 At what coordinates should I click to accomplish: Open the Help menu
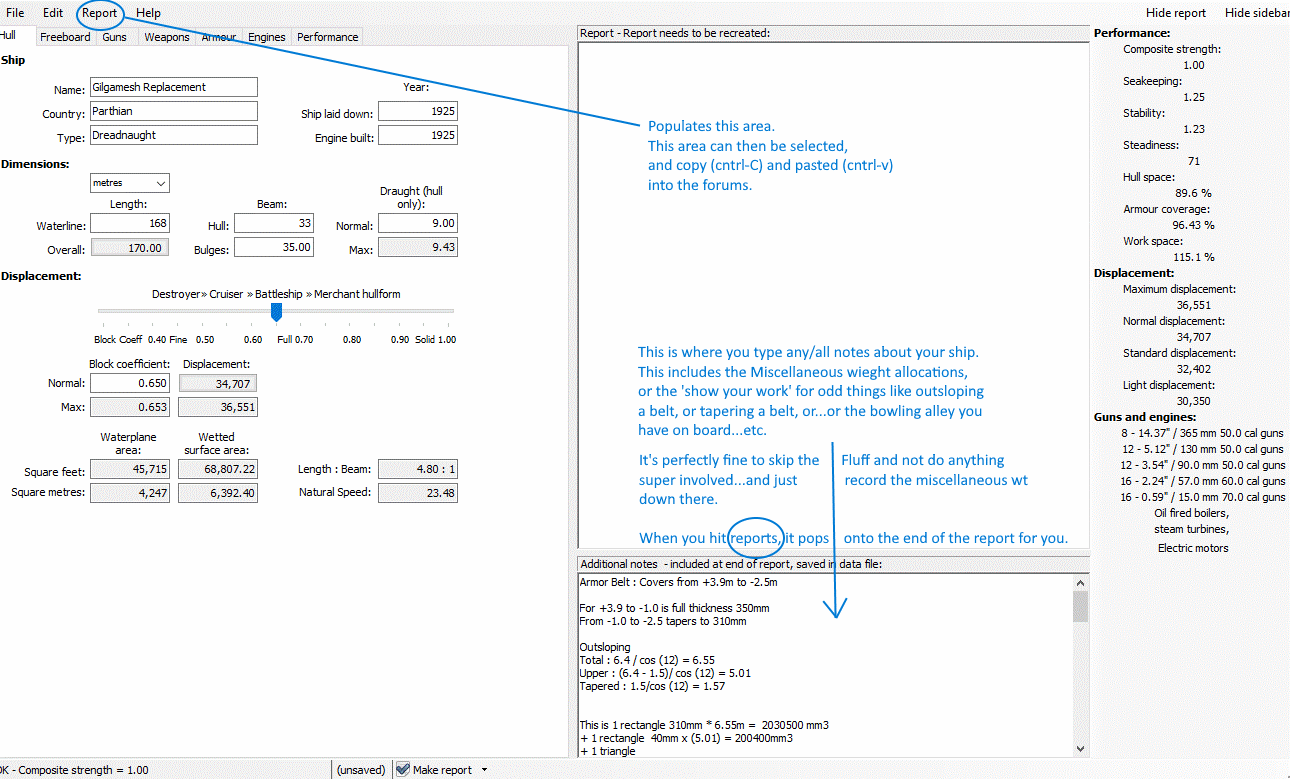pyautogui.click(x=148, y=12)
